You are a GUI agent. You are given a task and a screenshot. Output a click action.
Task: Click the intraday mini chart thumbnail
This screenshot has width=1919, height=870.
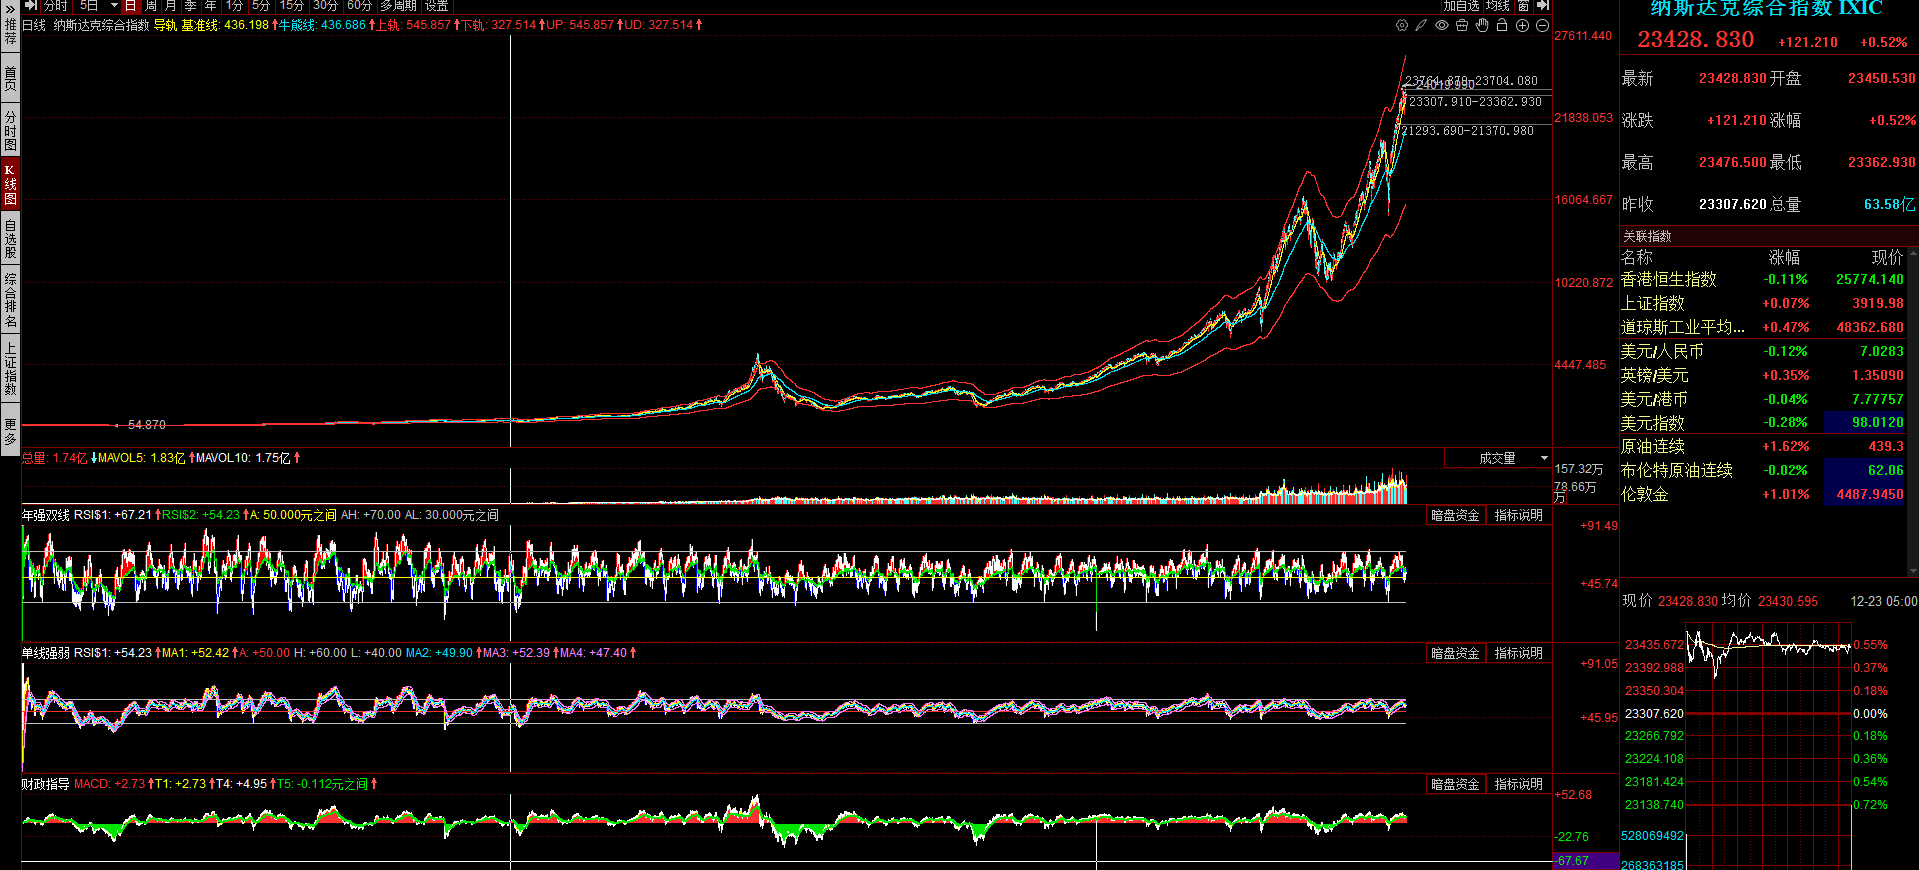pos(1767,745)
